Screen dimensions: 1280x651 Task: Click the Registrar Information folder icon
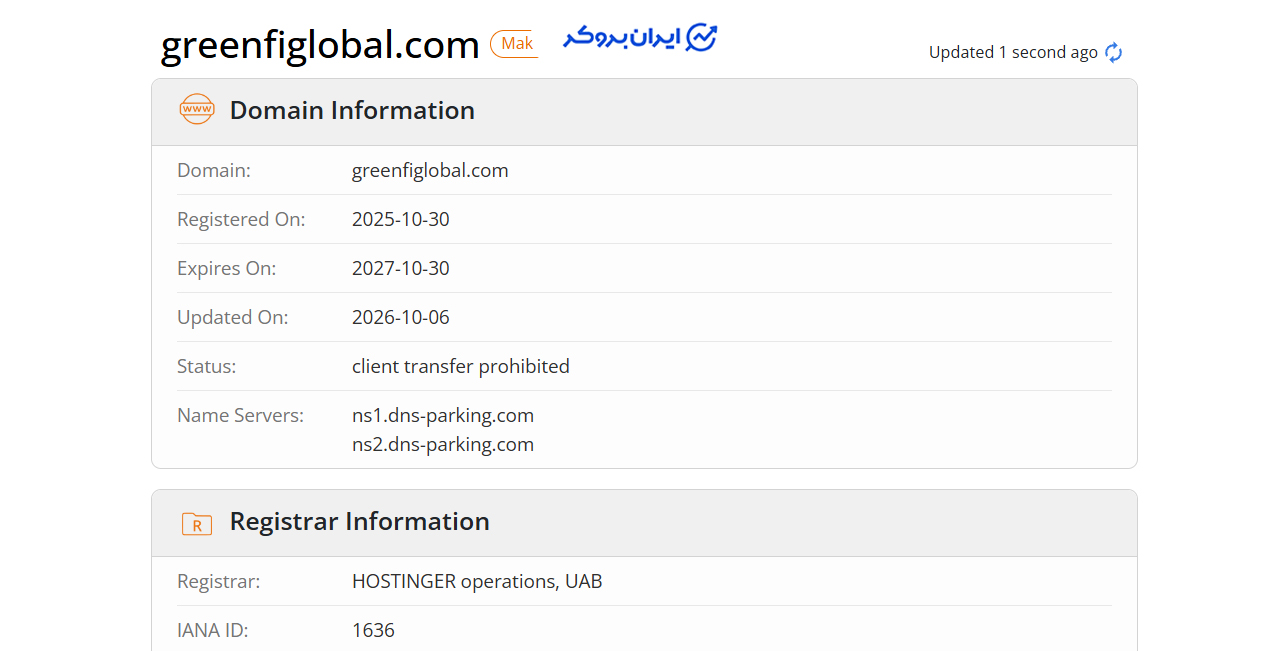coord(197,523)
